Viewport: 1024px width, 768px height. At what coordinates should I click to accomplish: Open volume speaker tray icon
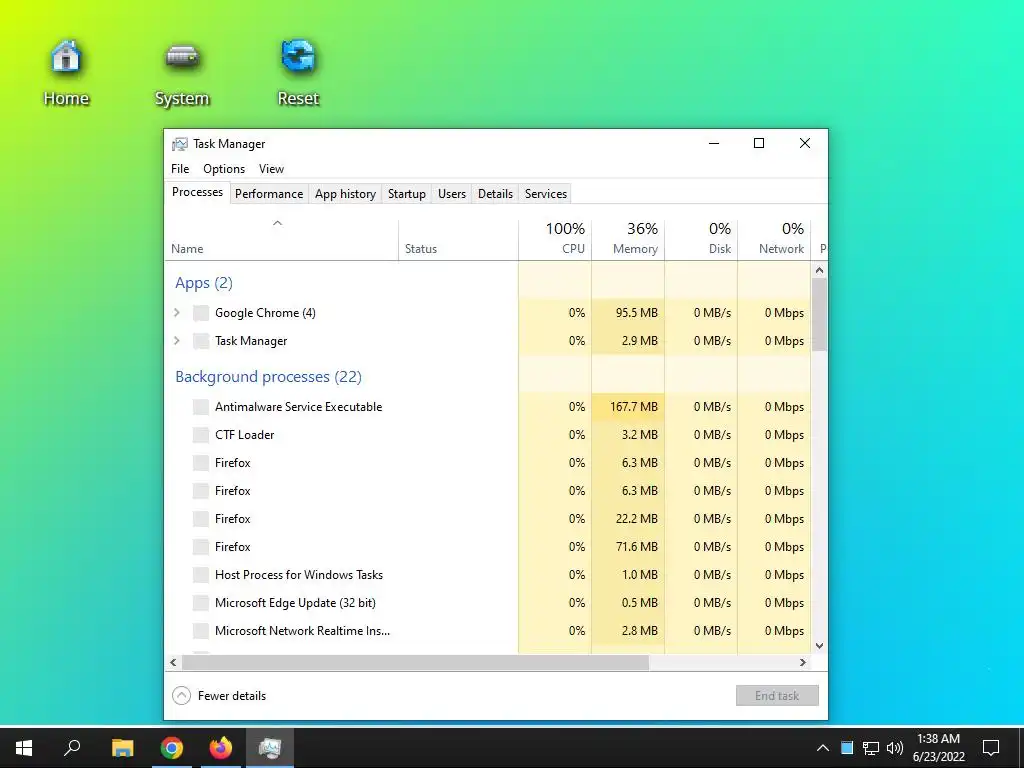[895, 748]
